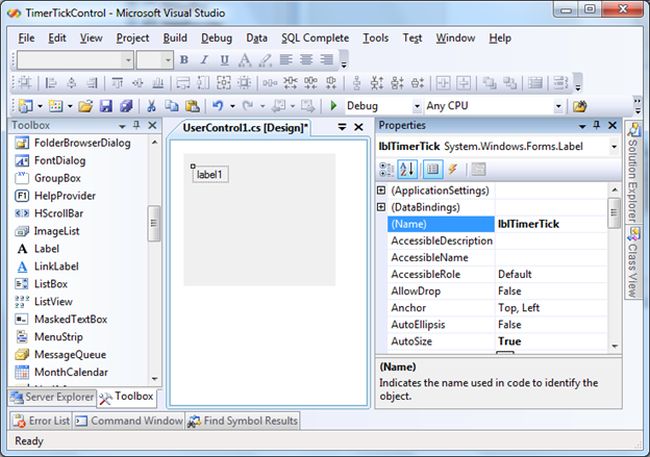Click the Paste clipboard icon
This screenshot has width=650, height=457.
coord(192,106)
